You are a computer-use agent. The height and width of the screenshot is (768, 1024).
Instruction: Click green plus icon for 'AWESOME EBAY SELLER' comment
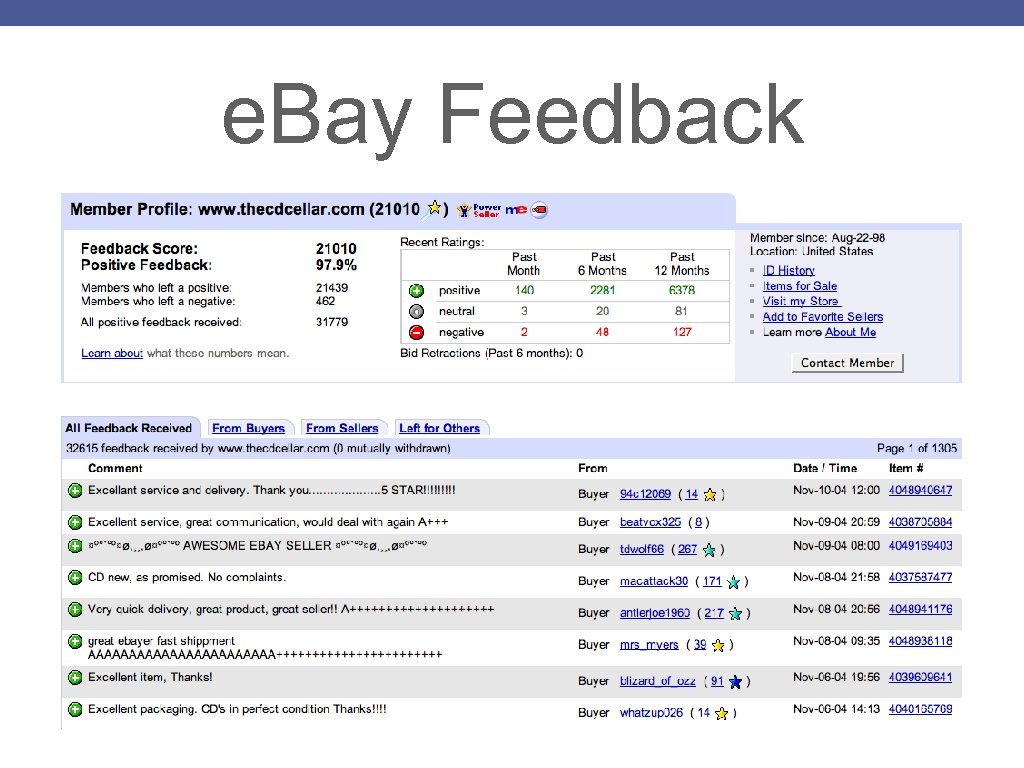coord(75,546)
